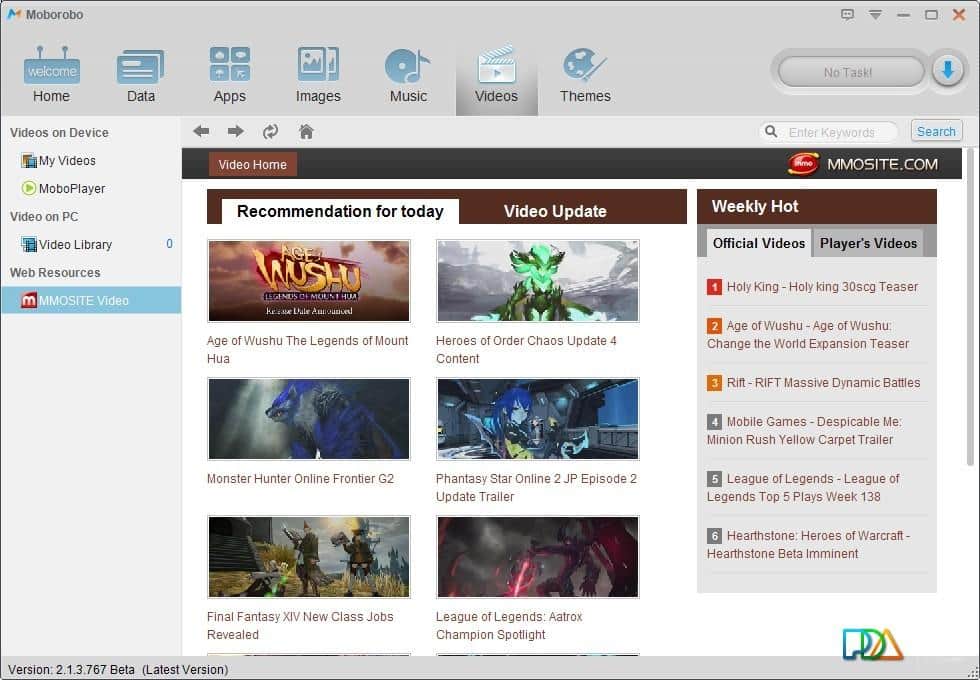Open the Apps section
The image size is (980, 680).
tap(229, 75)
